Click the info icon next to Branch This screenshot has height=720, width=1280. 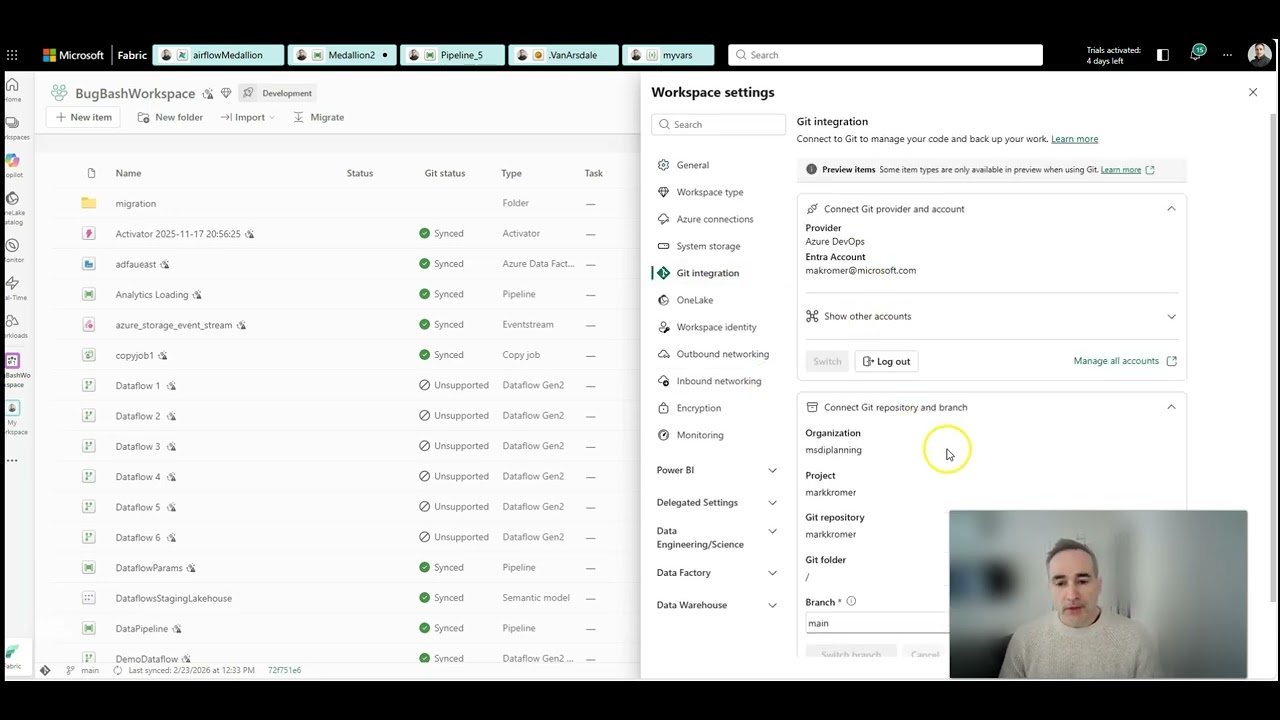click(x=851, y=602)
